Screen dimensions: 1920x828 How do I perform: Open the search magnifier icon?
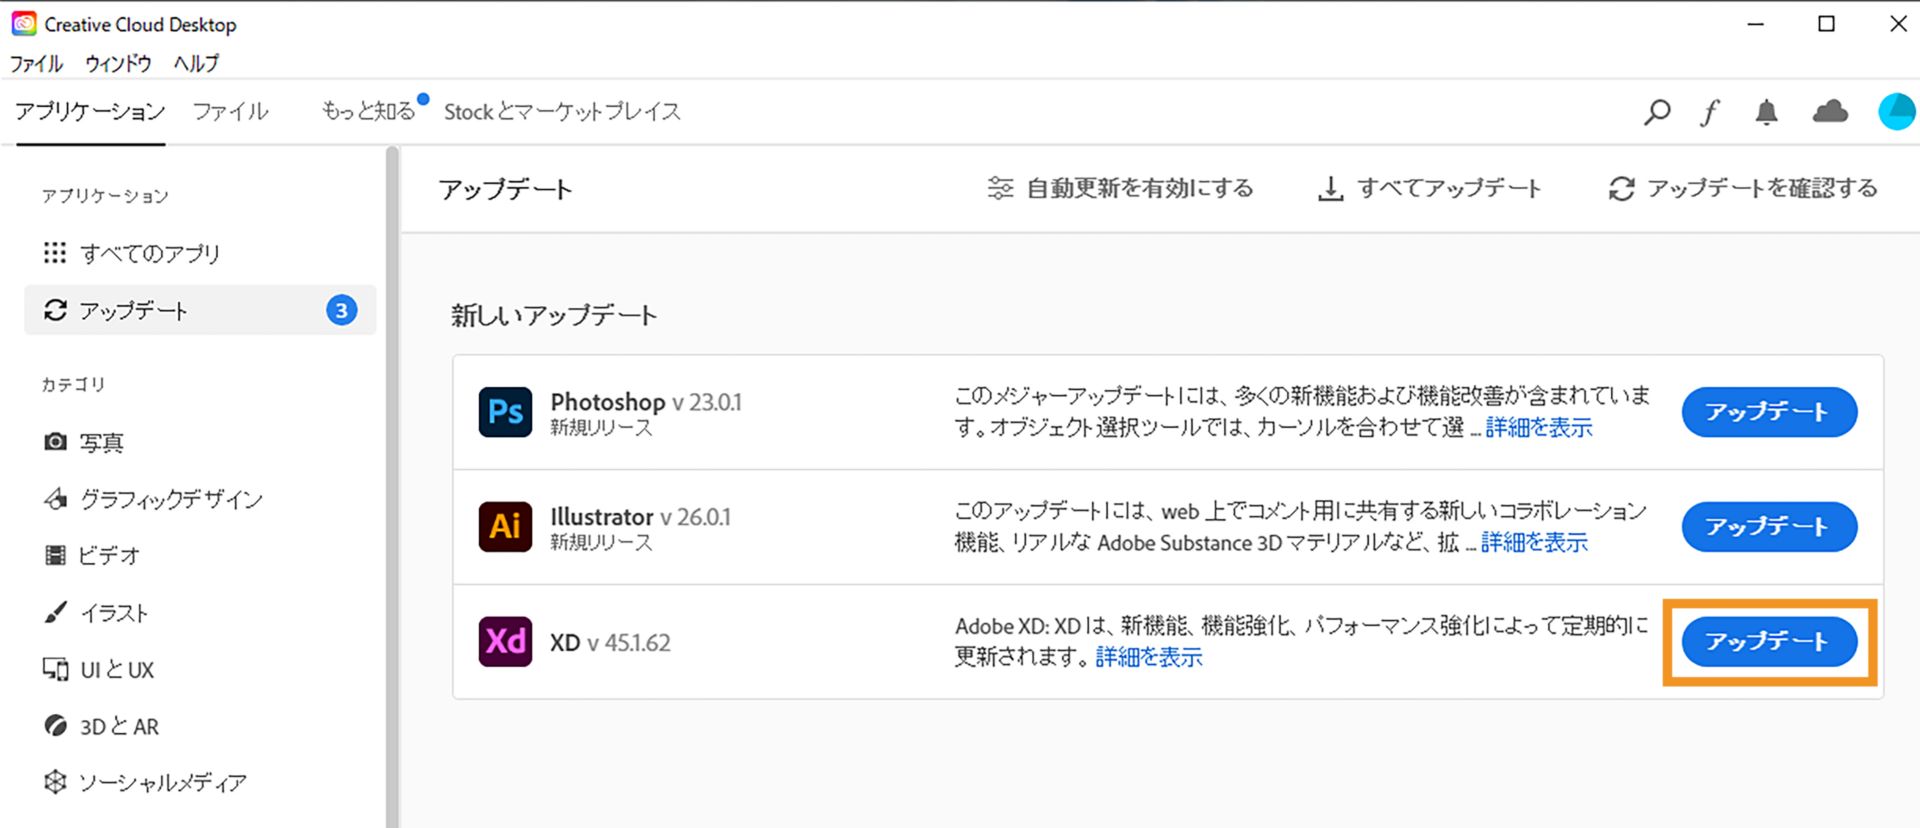coord(1656,111)
